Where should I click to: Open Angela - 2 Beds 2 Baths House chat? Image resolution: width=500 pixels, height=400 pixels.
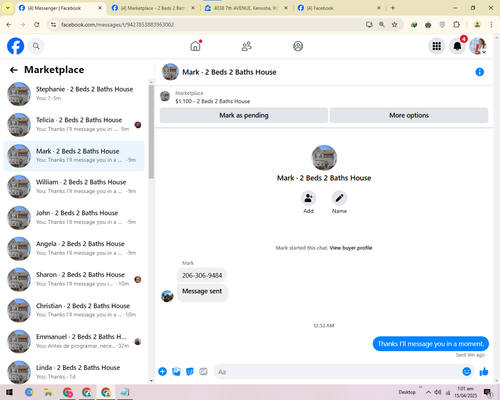coord(74,249)
